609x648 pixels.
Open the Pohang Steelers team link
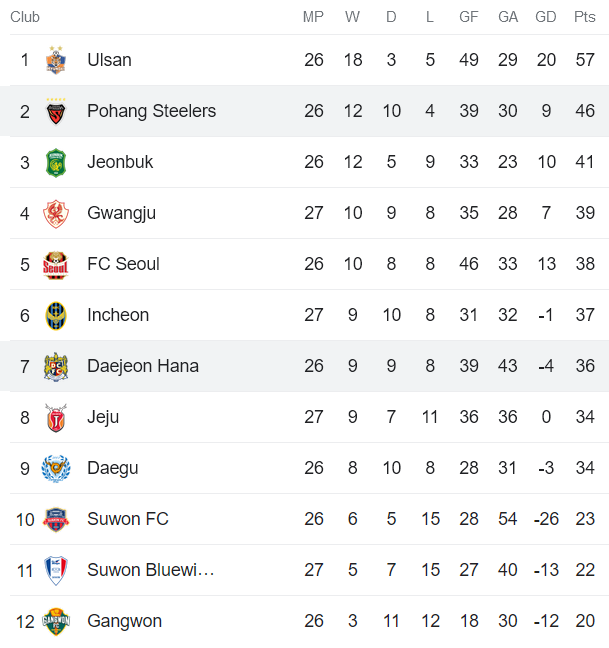151,111
